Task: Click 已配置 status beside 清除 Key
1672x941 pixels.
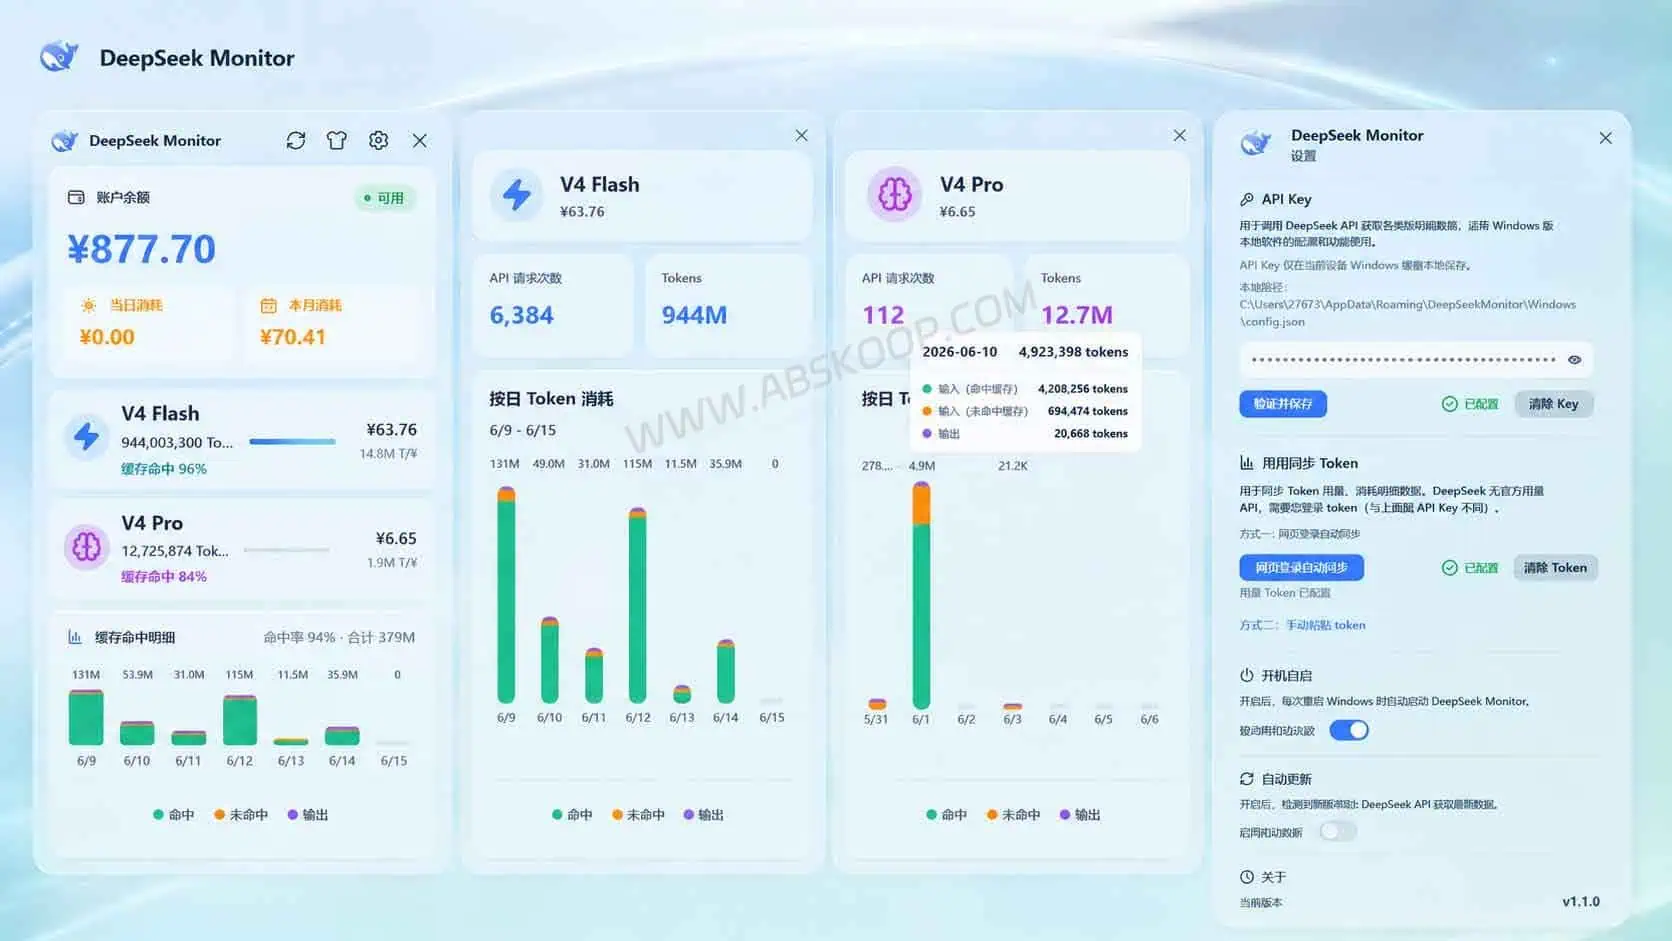Action: [x=1470, y=404]
